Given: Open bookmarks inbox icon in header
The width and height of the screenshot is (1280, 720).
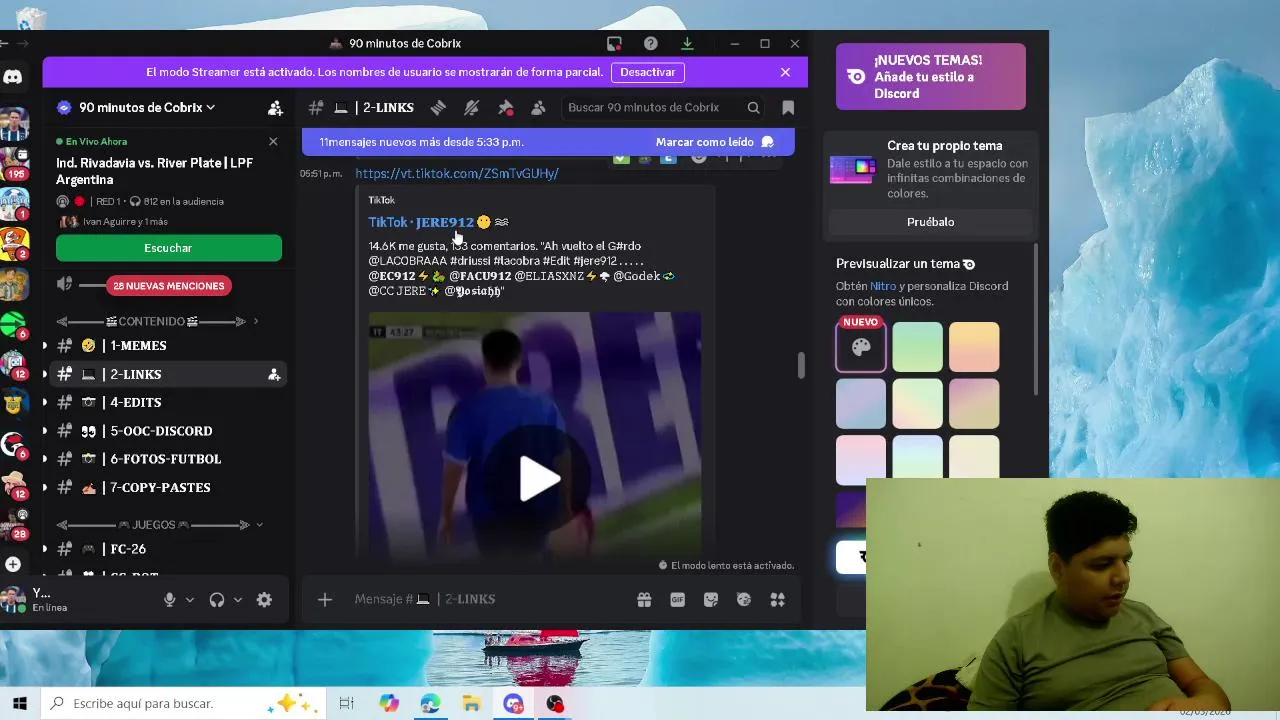Looking at the screenshot, I should click(788, 107).
